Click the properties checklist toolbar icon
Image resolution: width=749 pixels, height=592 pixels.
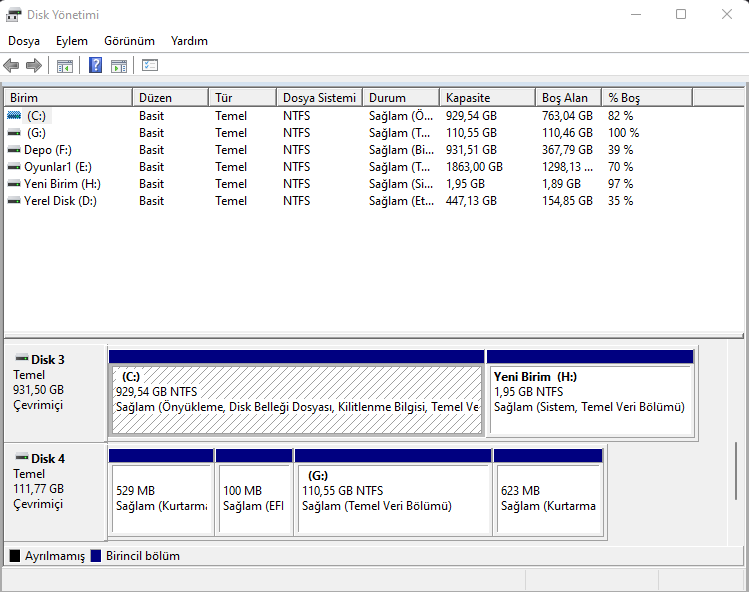[150, 65]
